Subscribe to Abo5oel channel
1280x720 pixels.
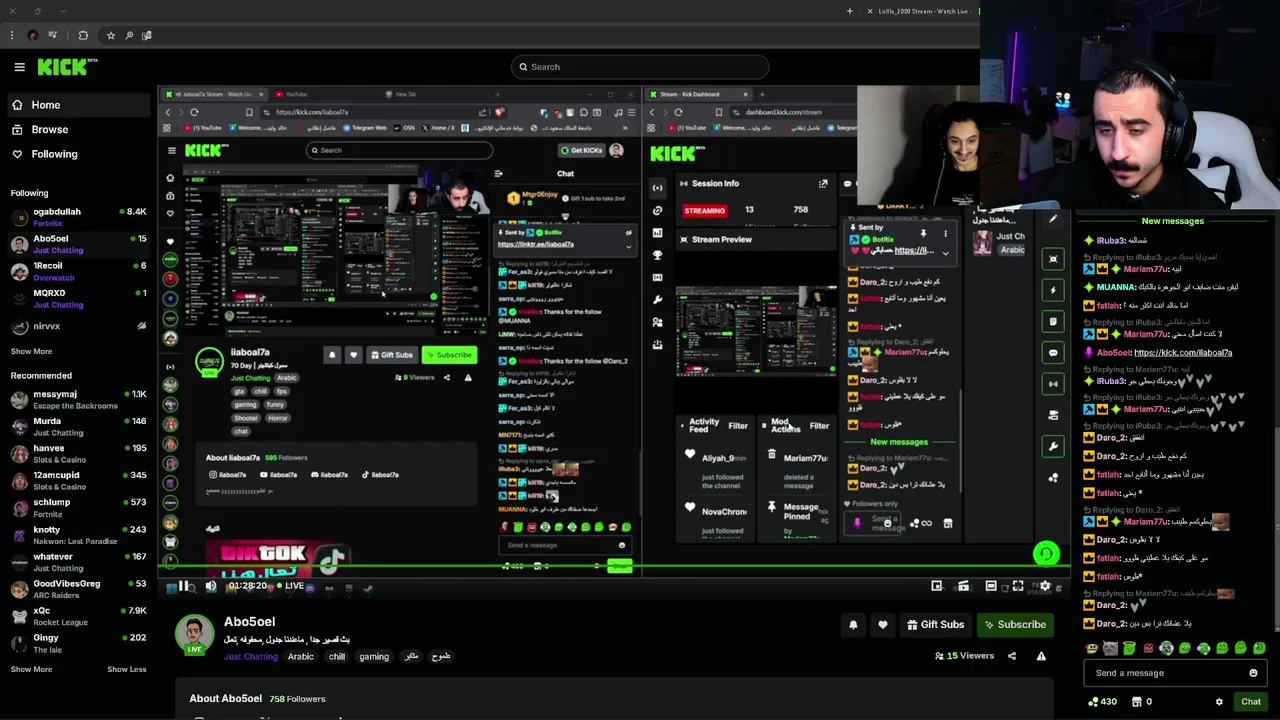1015,625
